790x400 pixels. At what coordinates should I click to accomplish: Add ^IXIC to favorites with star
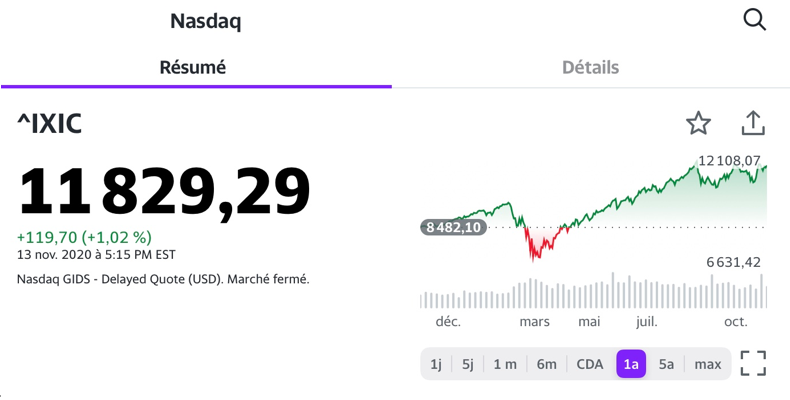tap(698, 123)
